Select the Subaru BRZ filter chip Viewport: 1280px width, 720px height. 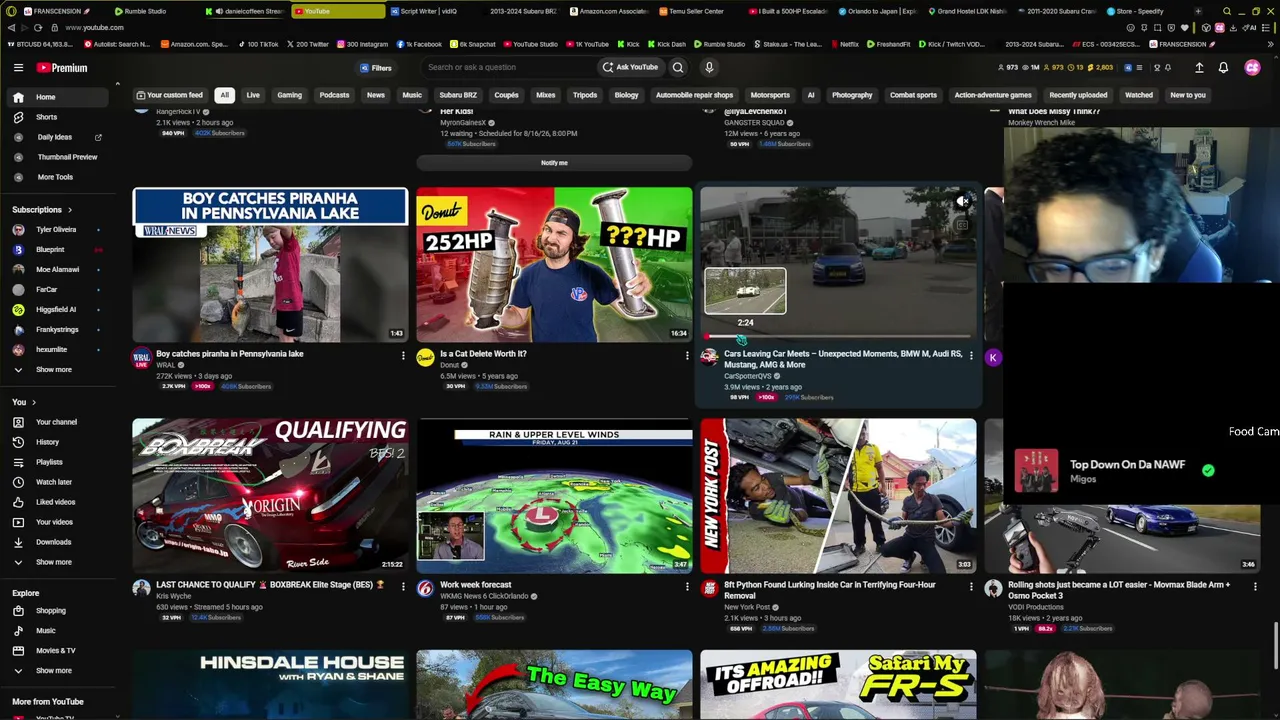point(458,95)
